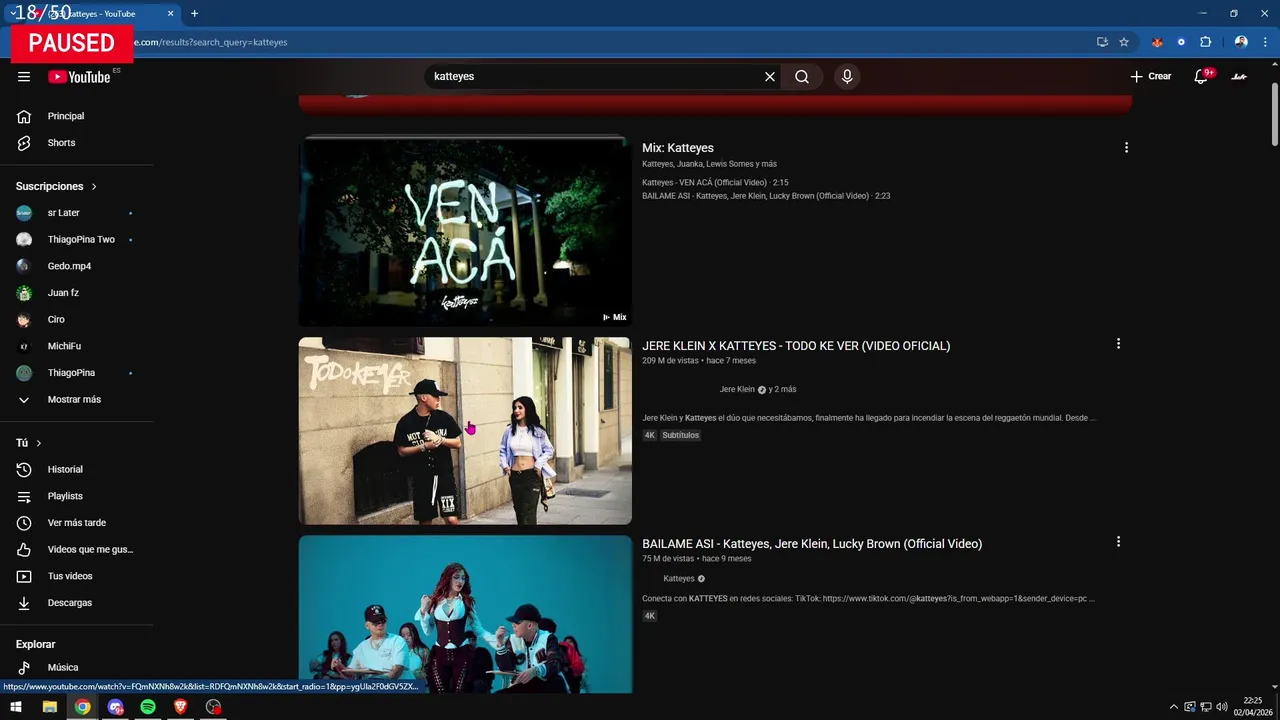Bookmark this page with the star

(x=1124, y=42)
